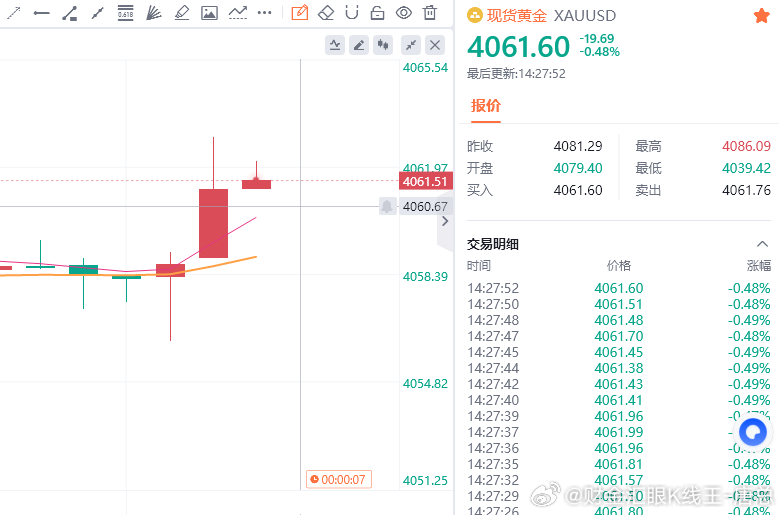Toggle magnet snap mode
The width and height of the screenshot is (783, 515).
coord(352,12)
